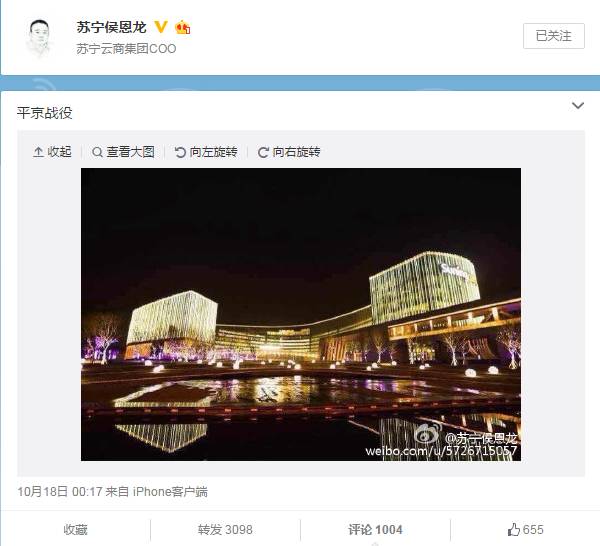600x546 pixels.
Task: Click the Weibo eye logo watermark
Action: click(428, 435)
